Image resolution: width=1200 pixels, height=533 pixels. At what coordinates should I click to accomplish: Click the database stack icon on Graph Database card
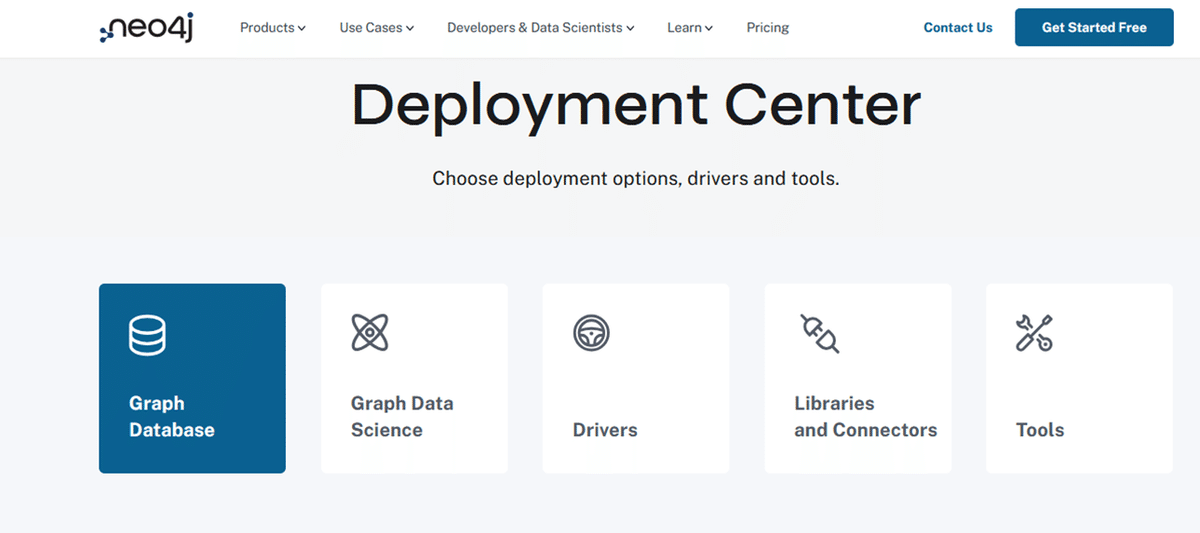[147, 335]
